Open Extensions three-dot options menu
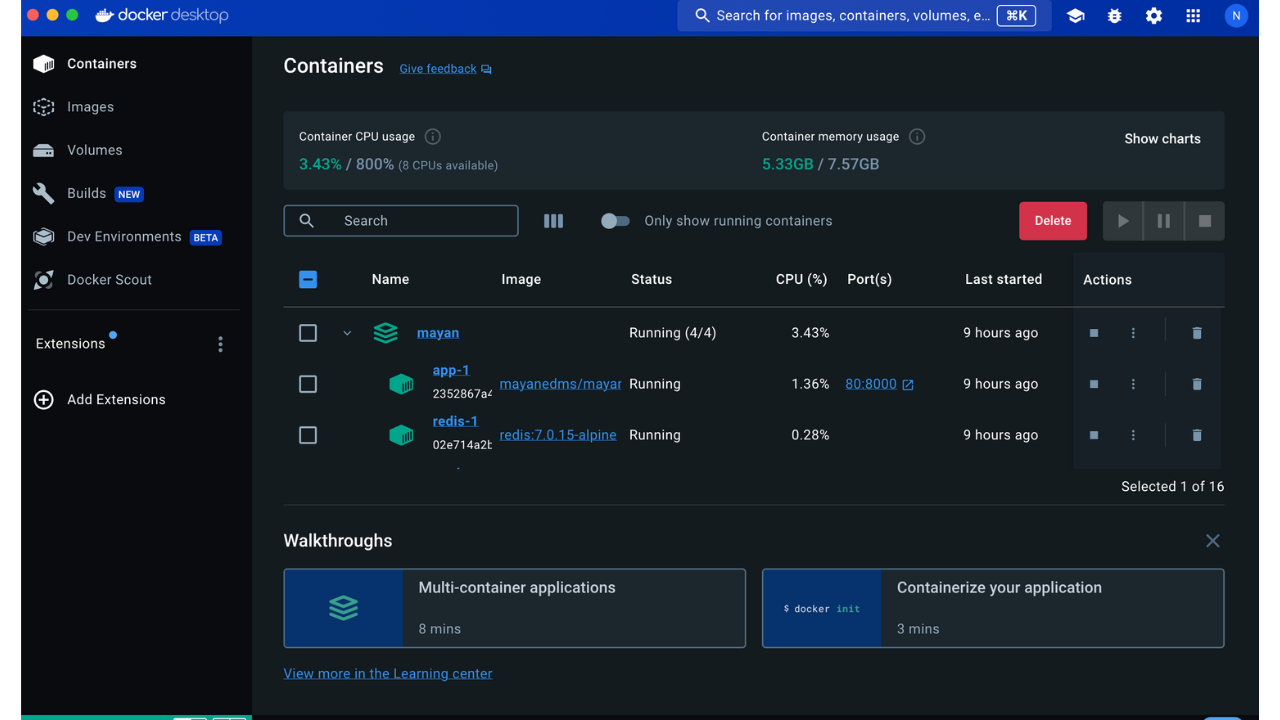The image size is (1280, 720). (220, 344)
